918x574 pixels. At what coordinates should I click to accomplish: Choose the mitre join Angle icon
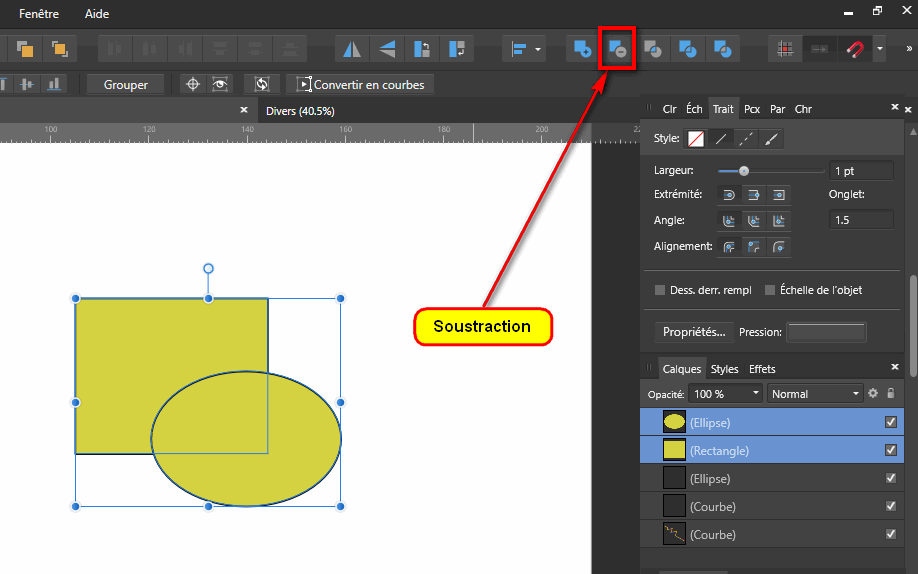click(x=779, y=221)
